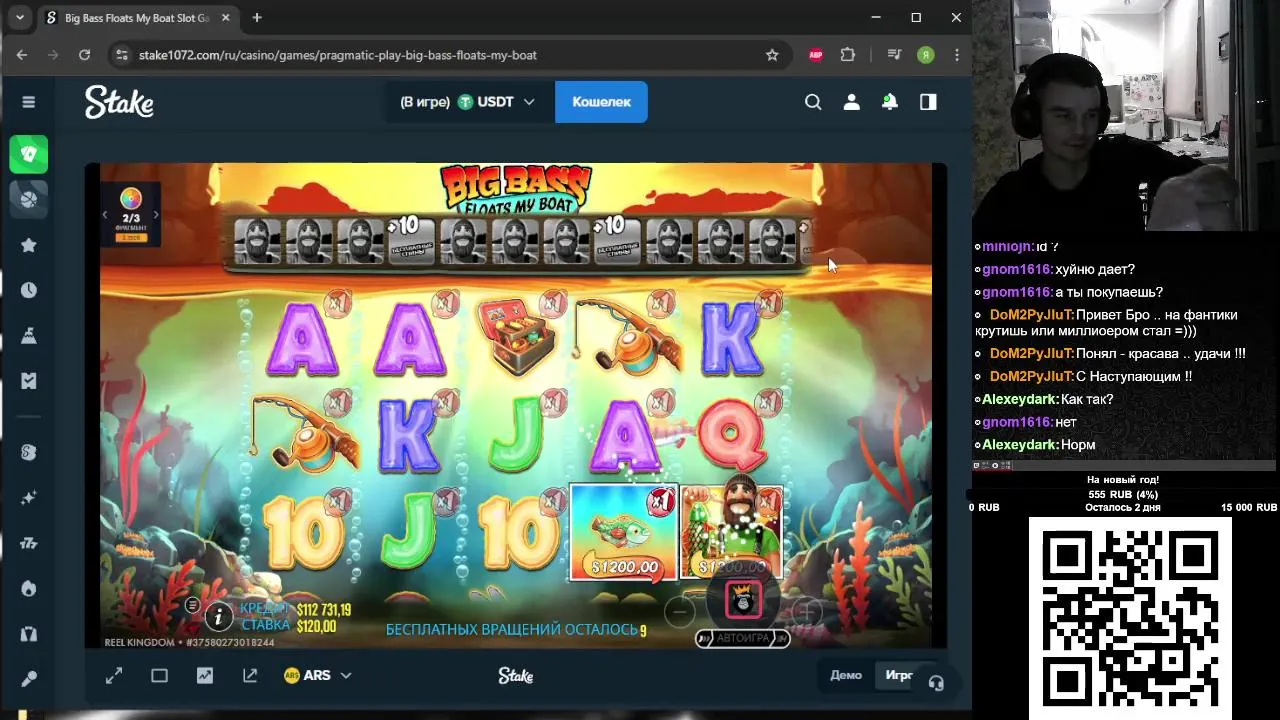
Task: Open the Chrome profile avatar
Action: tap(926, 55)
